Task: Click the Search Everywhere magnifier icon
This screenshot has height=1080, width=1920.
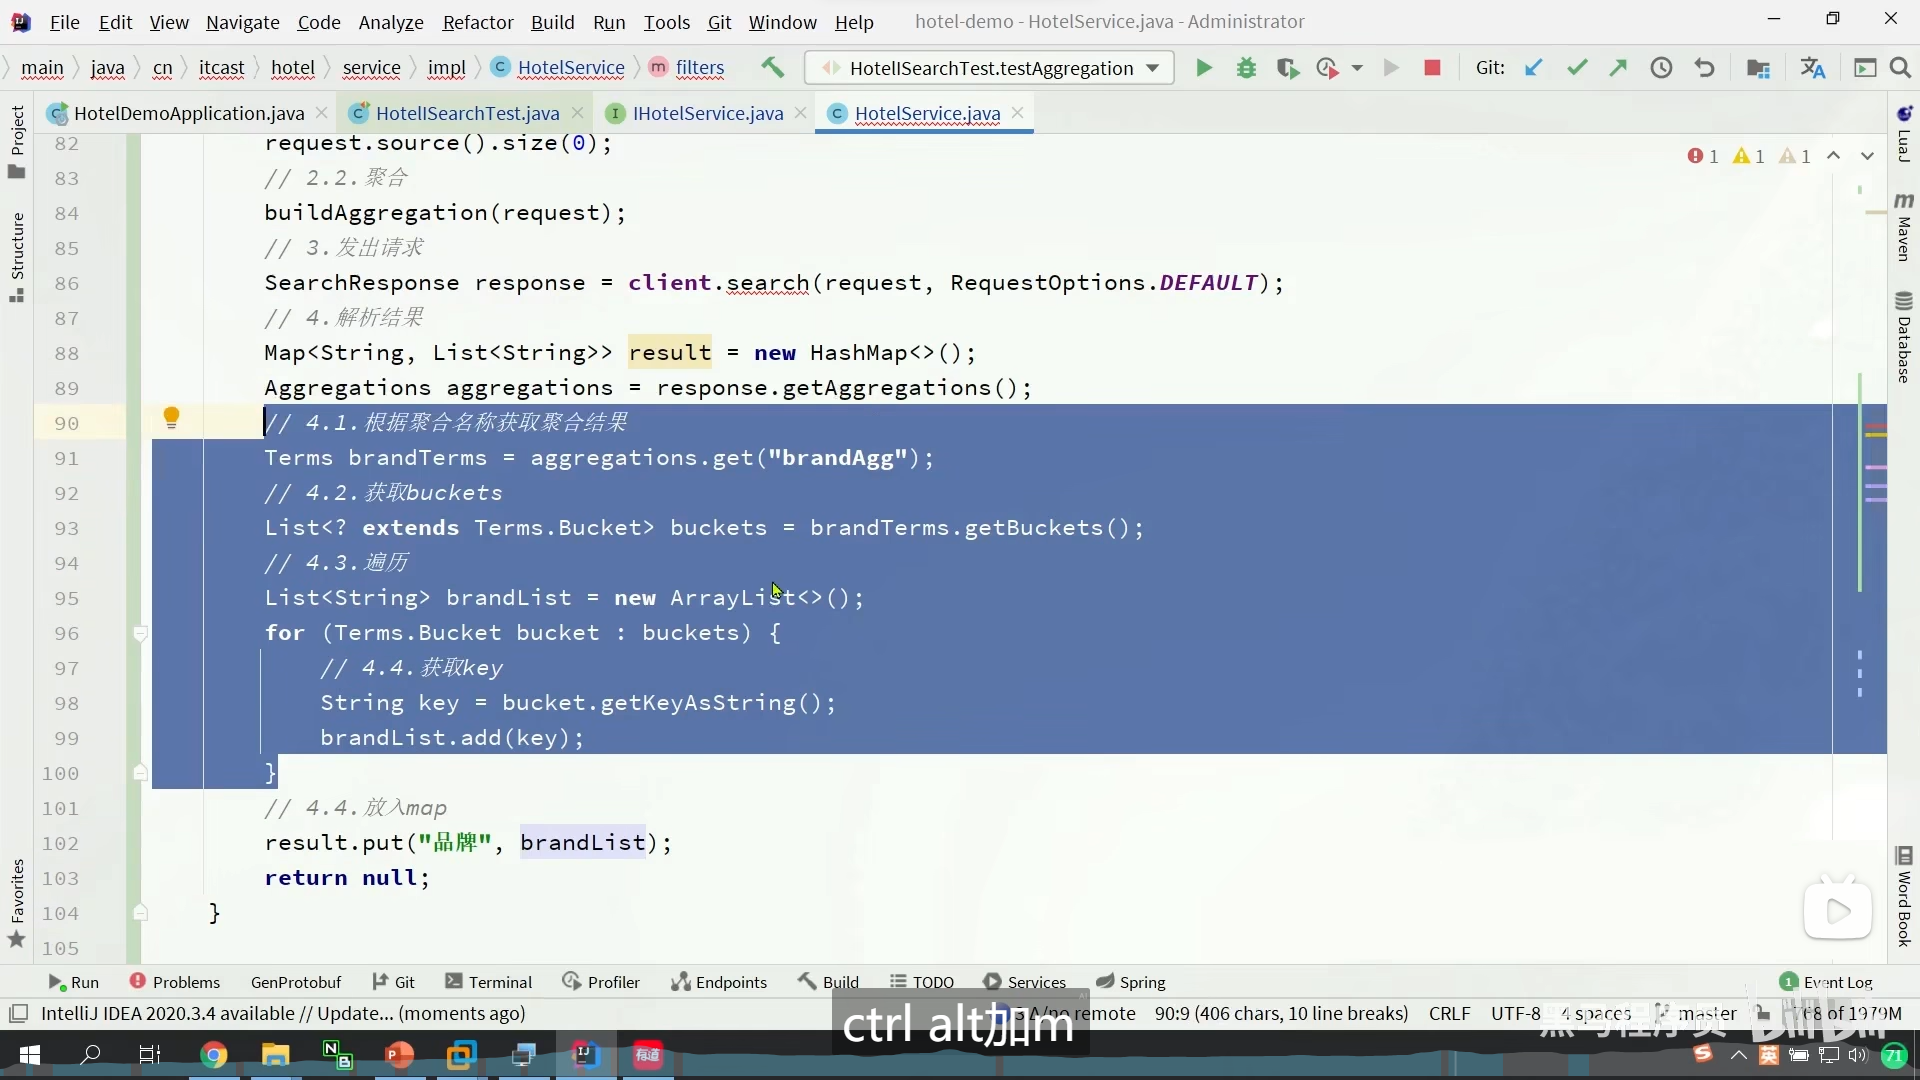Action: [x=1900, y=68]
